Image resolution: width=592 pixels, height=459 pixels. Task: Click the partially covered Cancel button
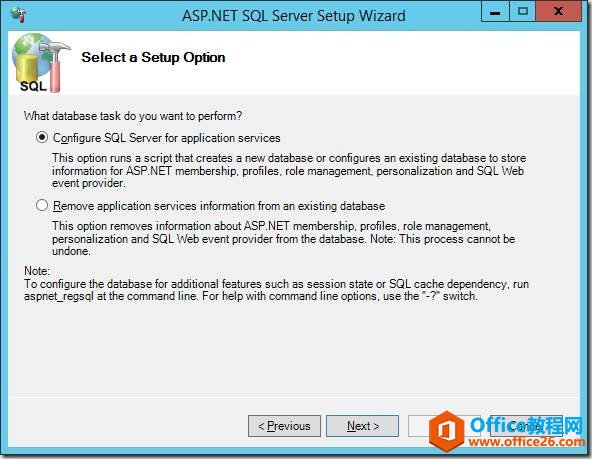click(526, 426)
